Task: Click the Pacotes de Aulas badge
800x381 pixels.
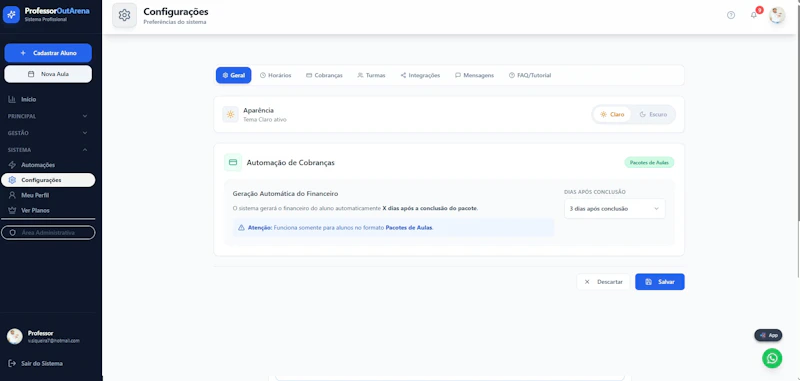Action: (649, 162)
